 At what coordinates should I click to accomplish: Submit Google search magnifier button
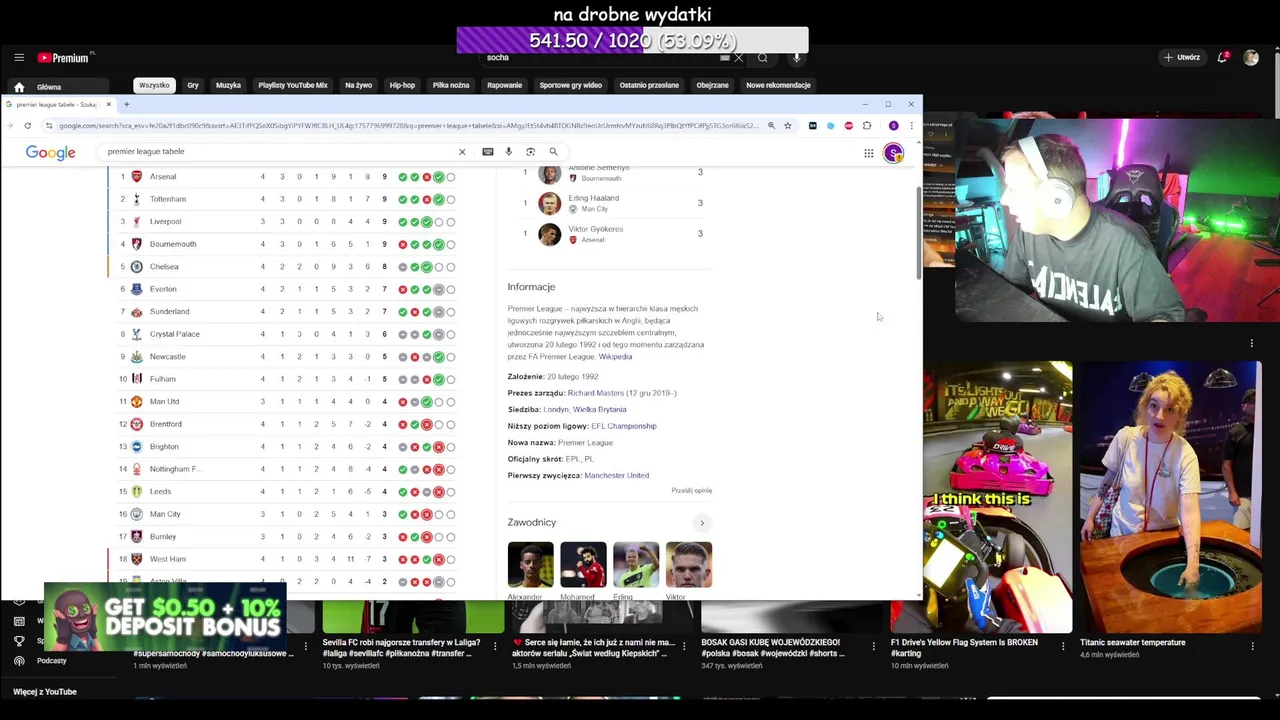553,152
